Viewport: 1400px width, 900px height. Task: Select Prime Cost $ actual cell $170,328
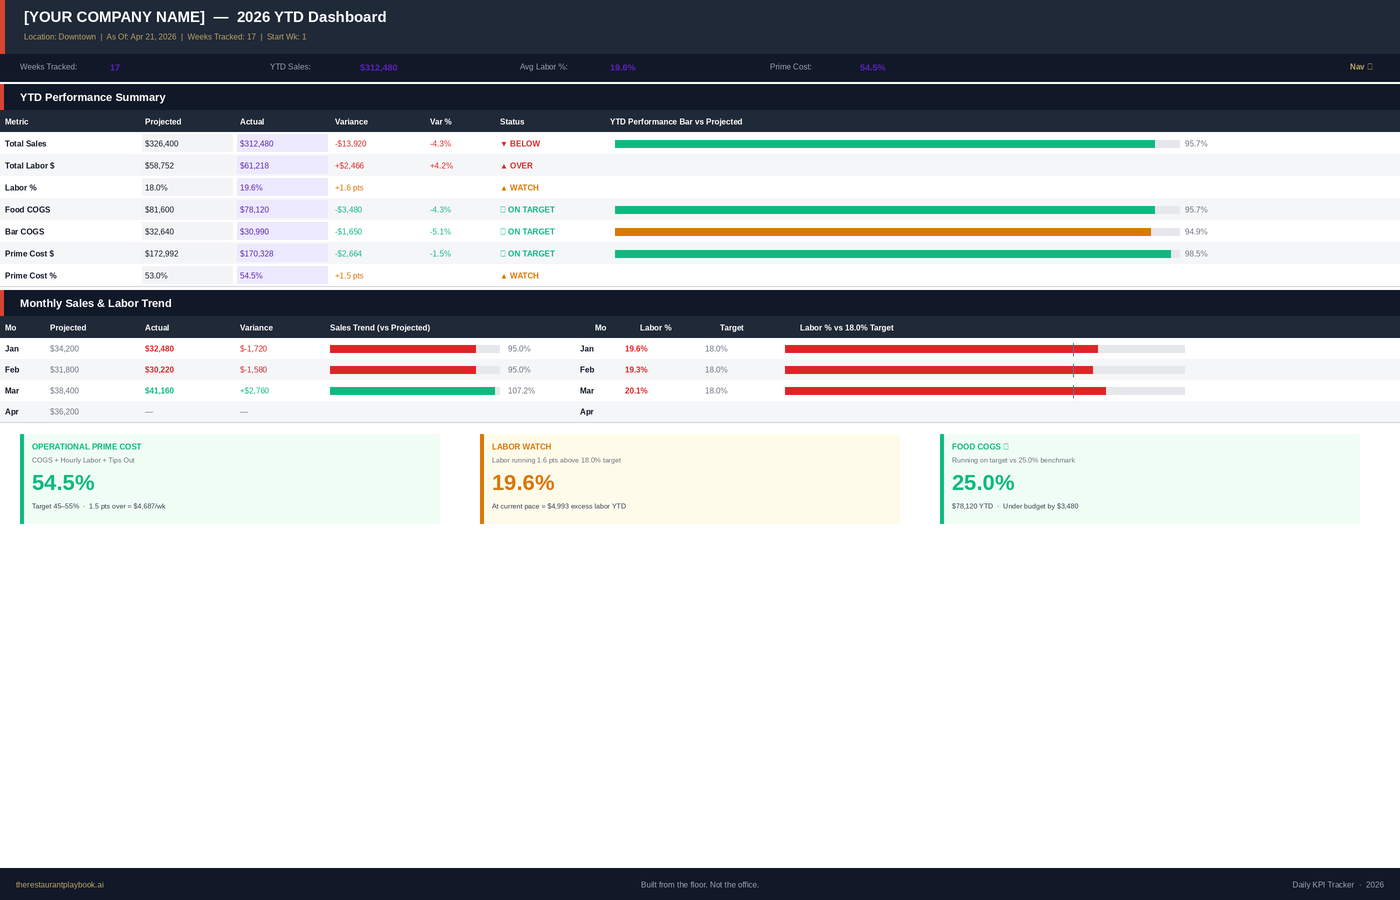pos(282,254)
